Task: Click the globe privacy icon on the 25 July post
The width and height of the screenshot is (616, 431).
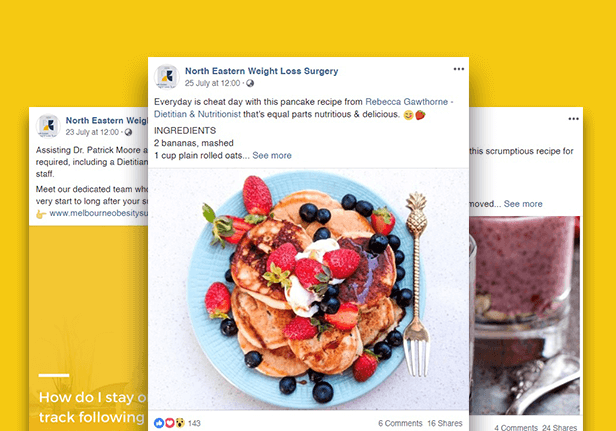Action: click(x=250, y=83)
